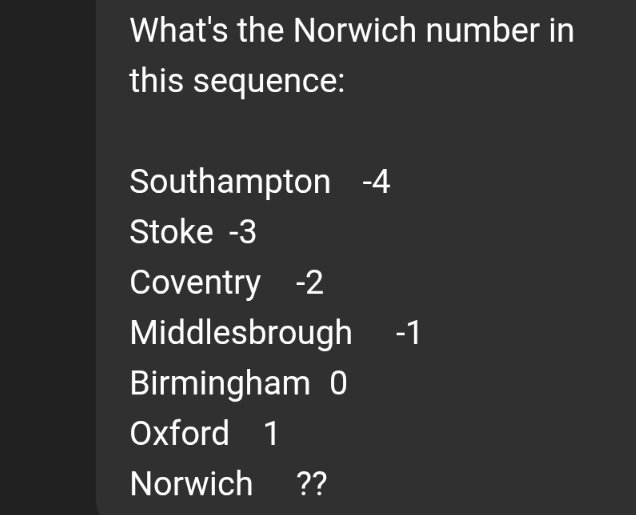Image resolution: width=636 pixels, height=515 pixels.
Task: Click the Stoke entry
Action: tap(171, 232)
